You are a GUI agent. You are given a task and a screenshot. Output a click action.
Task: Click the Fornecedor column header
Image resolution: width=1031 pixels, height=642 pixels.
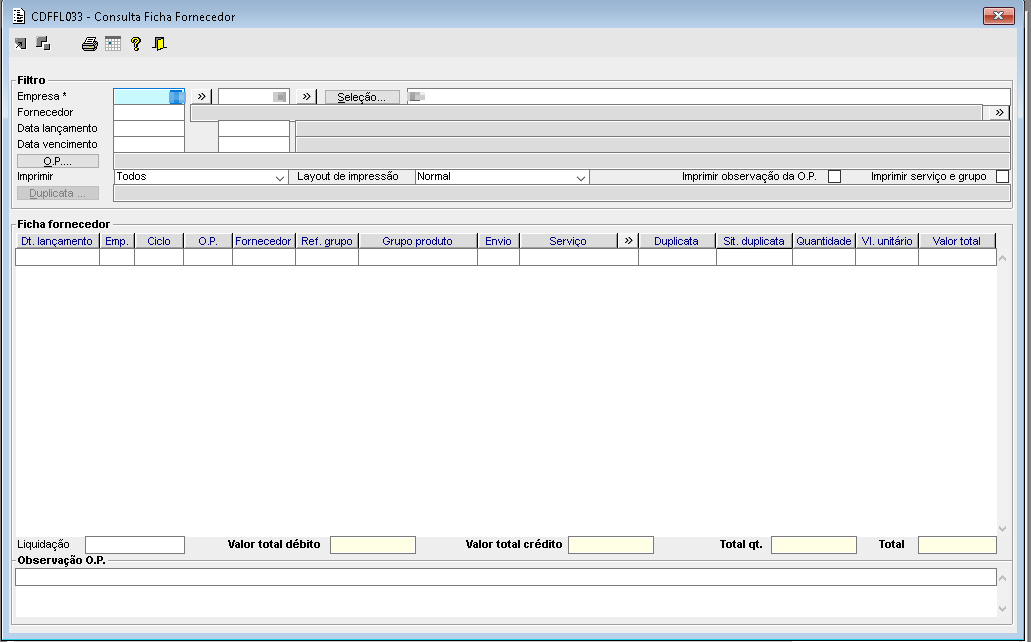point(263,241)
